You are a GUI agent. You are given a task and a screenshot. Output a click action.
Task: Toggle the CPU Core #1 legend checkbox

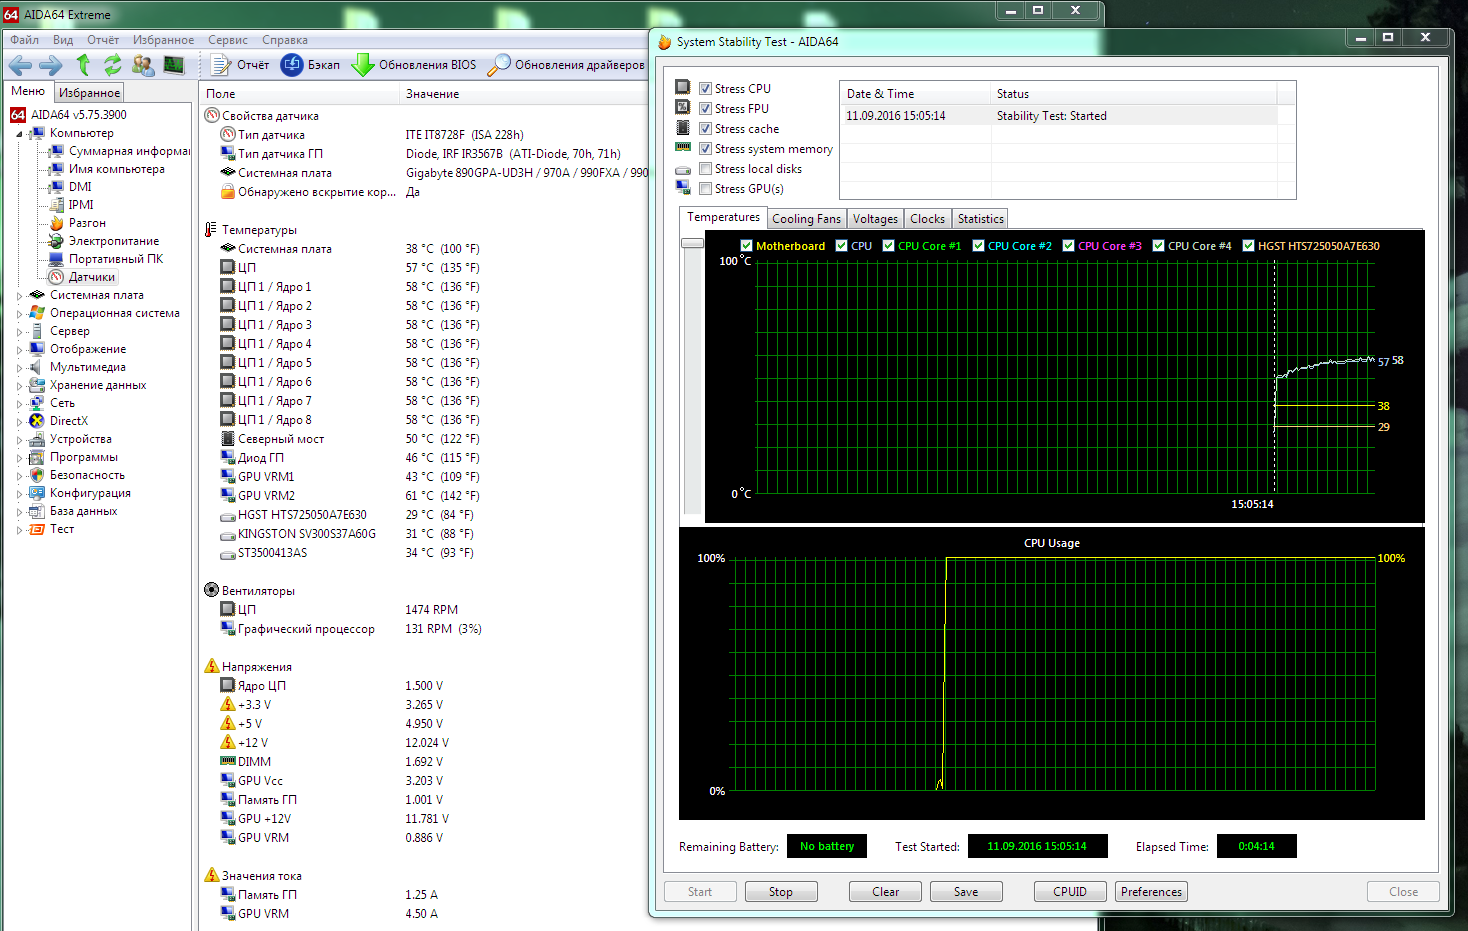tap(888, 246)
